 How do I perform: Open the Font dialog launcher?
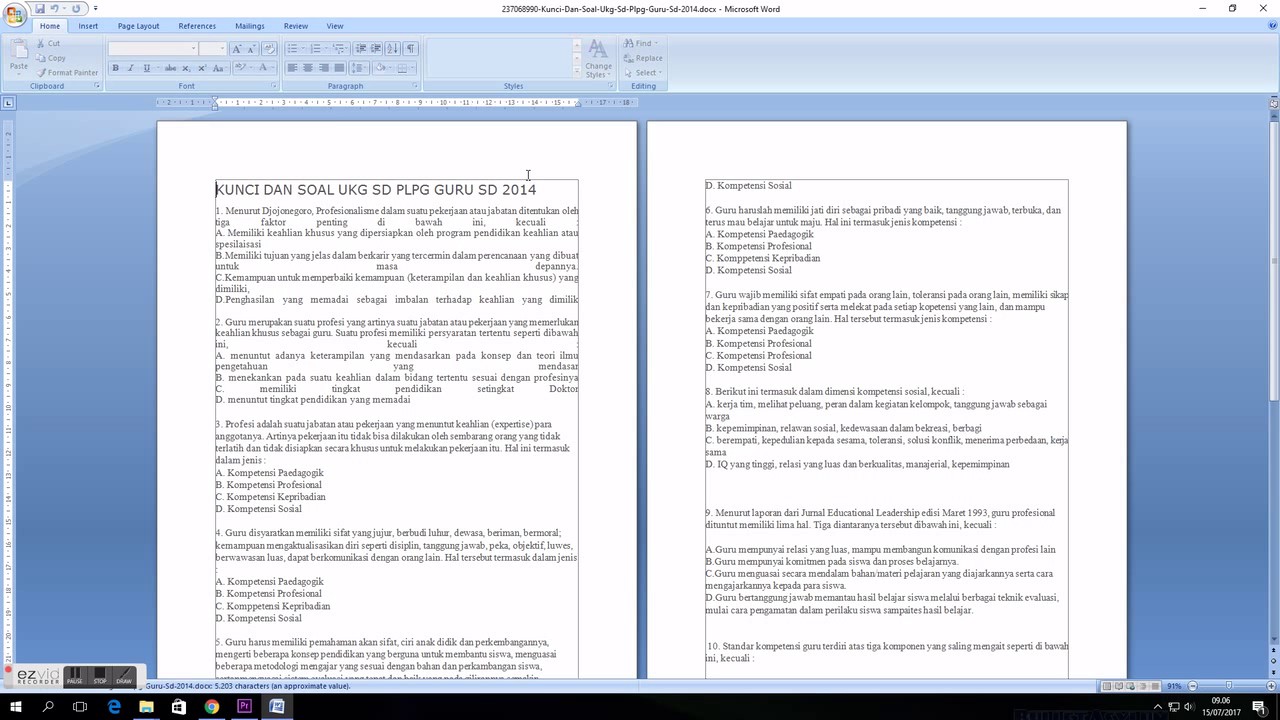(274, 86)
